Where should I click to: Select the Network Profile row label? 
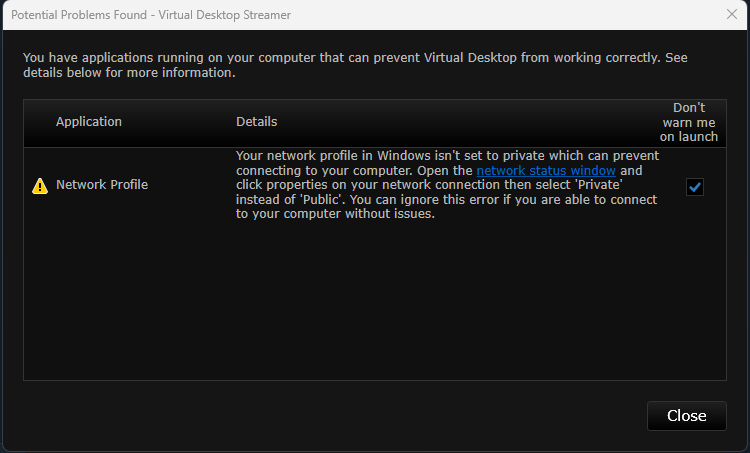[x=102, y=185]
